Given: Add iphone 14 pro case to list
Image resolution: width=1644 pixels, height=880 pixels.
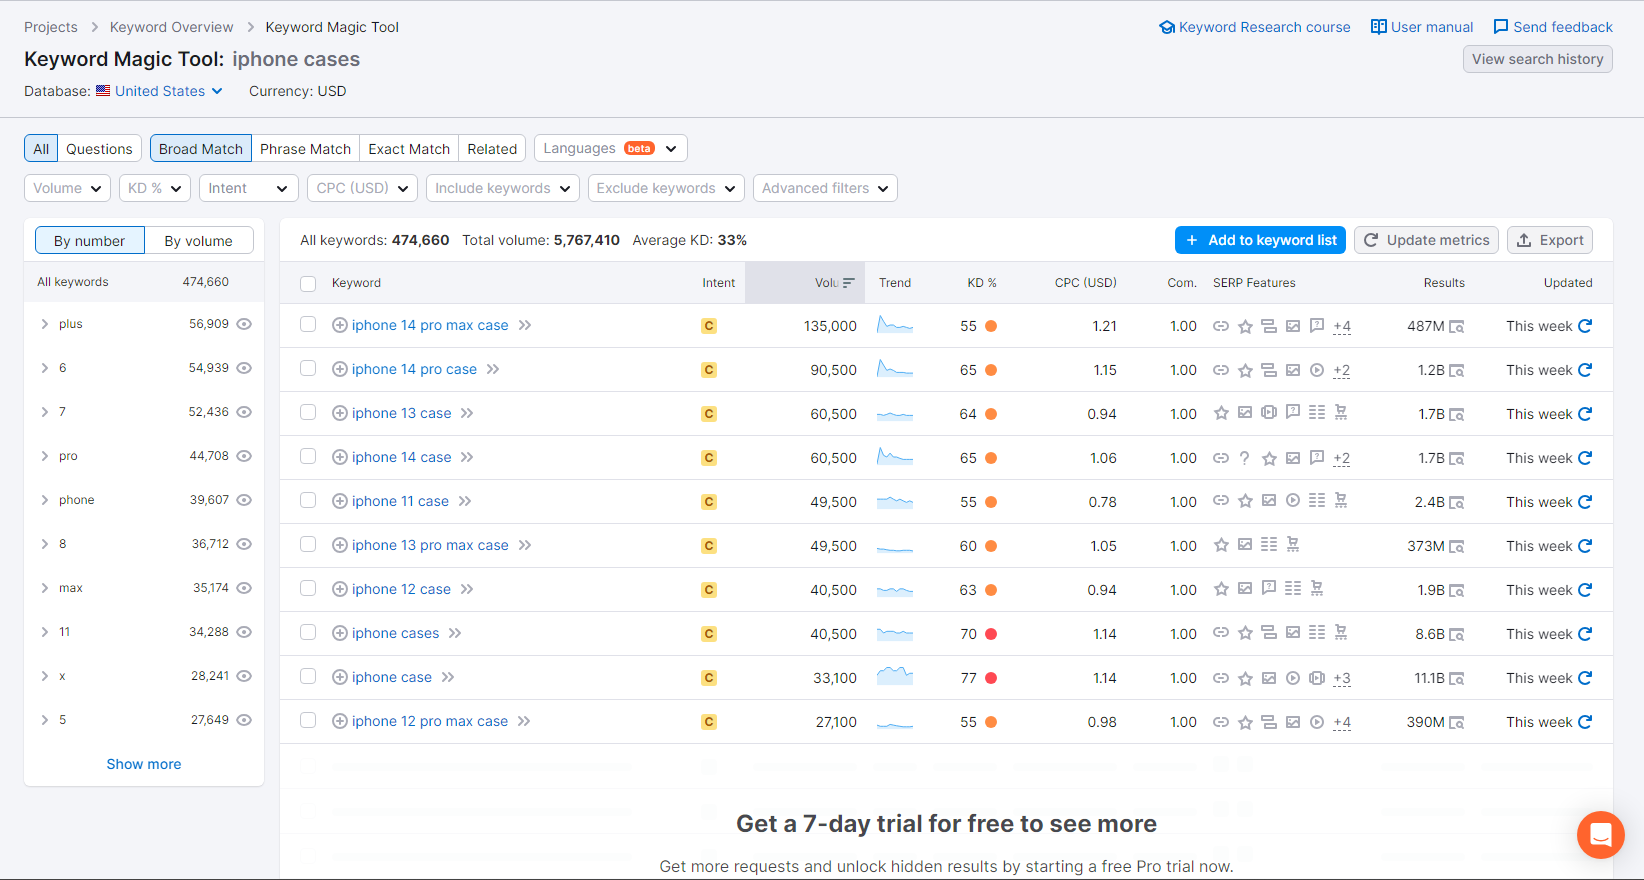Looking at the screenshot, I should 340,369.
